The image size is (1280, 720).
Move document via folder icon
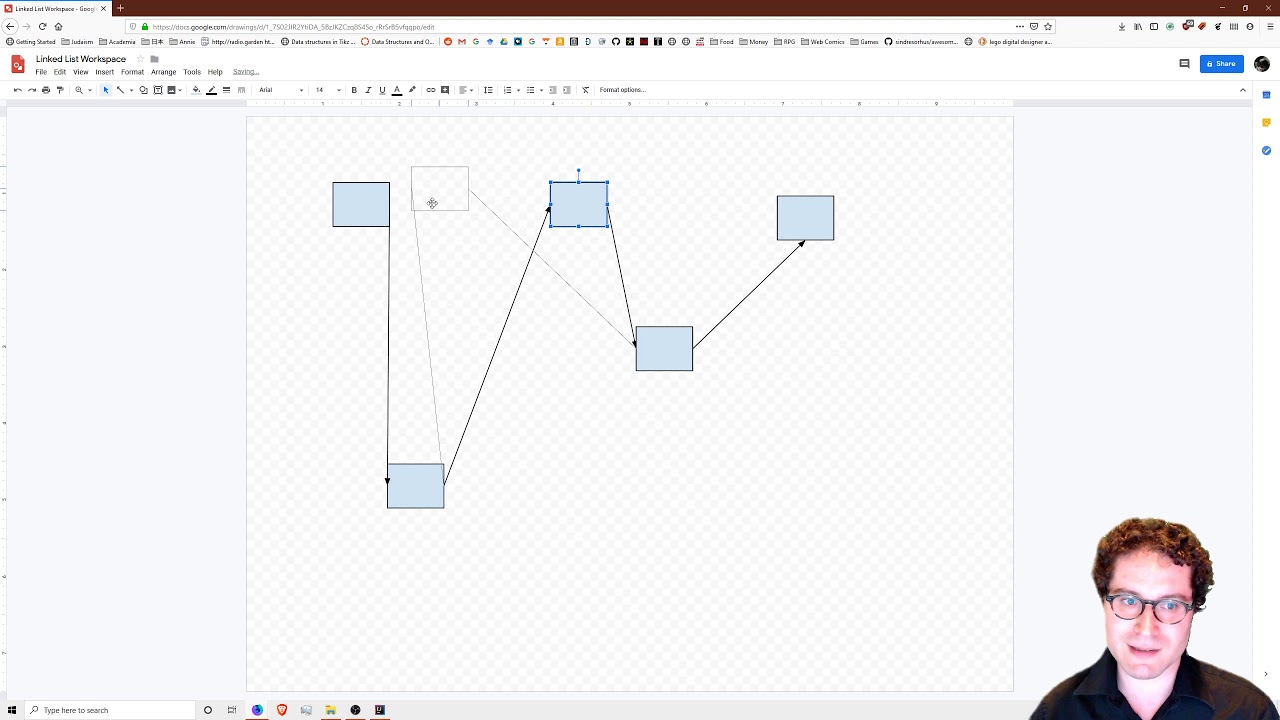coord(154,59)
